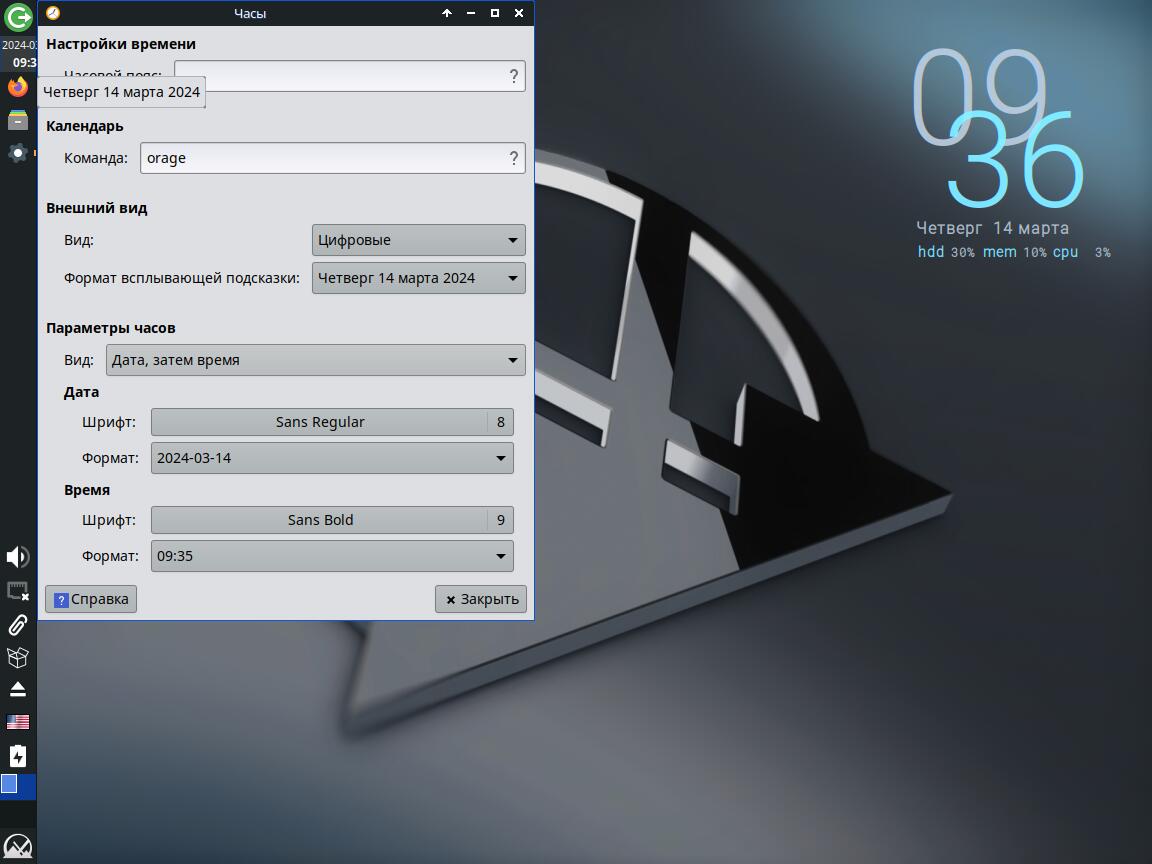Image resolution: width=1152 pixels, height=864 pixels.
Task: Click help question mark in Команда field
Action: pyautogui.click(x=514, y=158)
